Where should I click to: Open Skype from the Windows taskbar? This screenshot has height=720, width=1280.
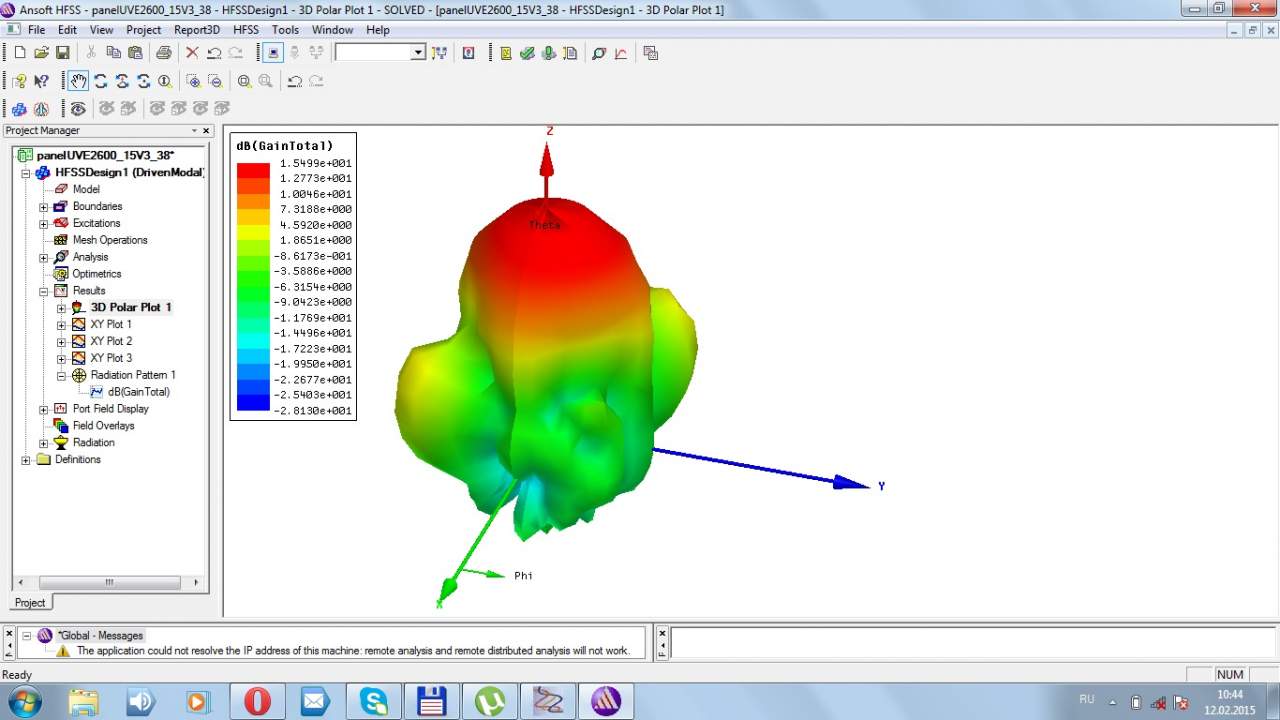tap(374, 701)
